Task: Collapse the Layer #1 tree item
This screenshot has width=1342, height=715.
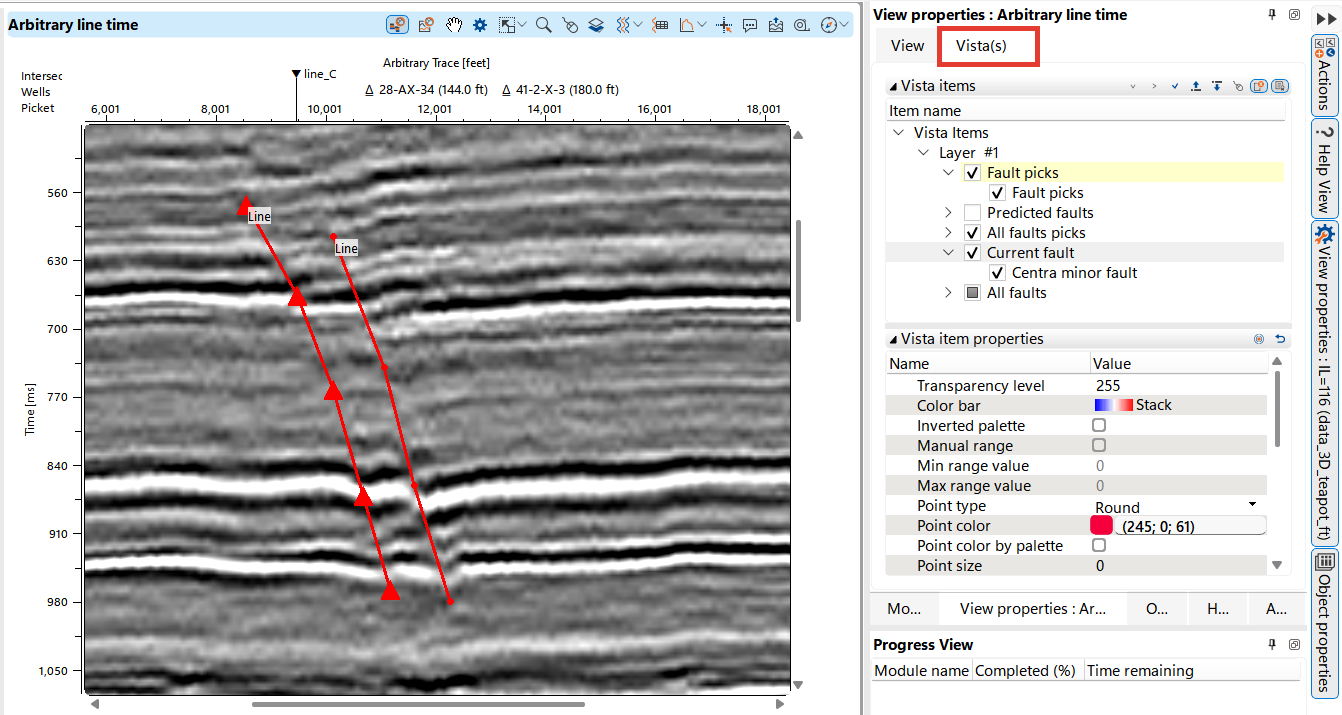Action: [923, 152]
